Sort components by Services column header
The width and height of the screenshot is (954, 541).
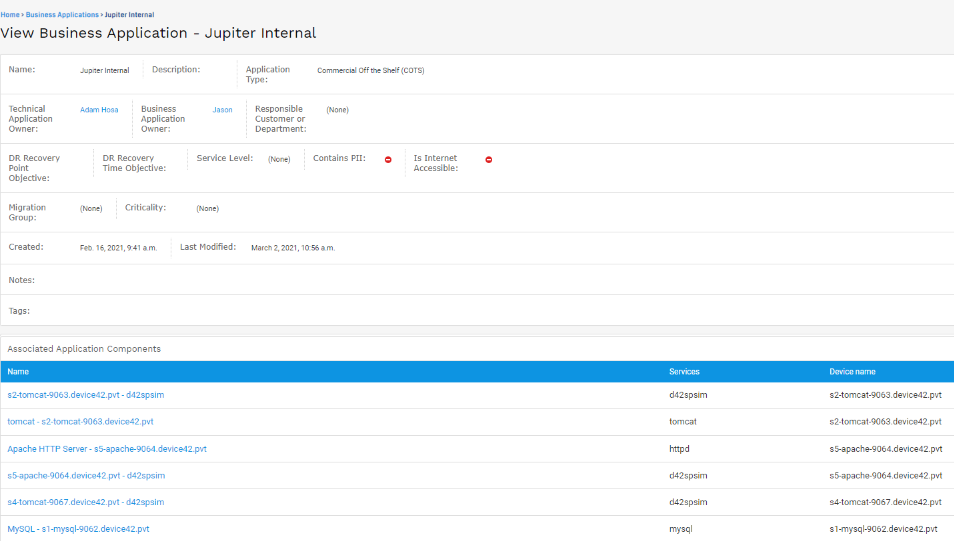pos(684,371)
